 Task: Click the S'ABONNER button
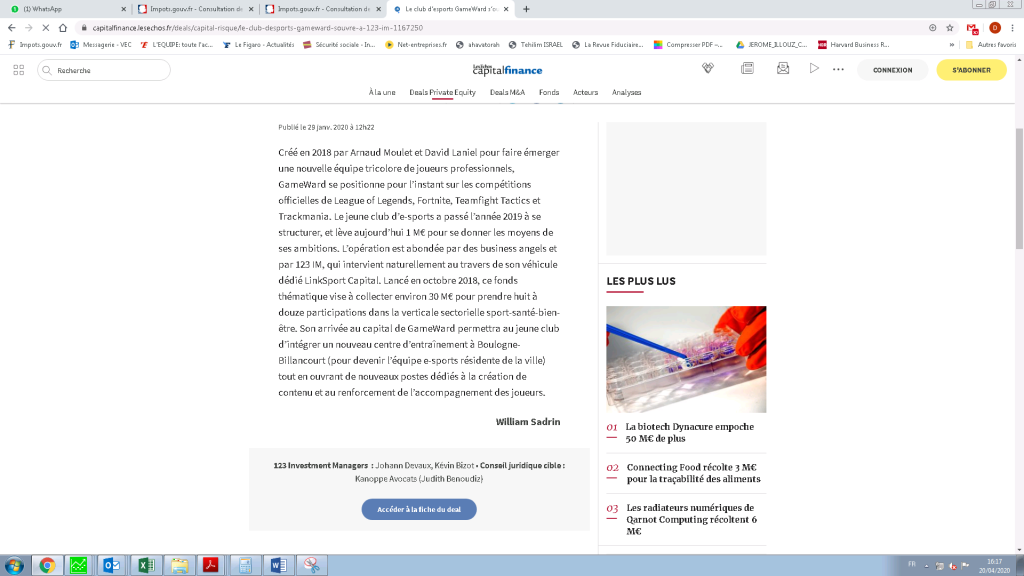(x=971, y=70)
